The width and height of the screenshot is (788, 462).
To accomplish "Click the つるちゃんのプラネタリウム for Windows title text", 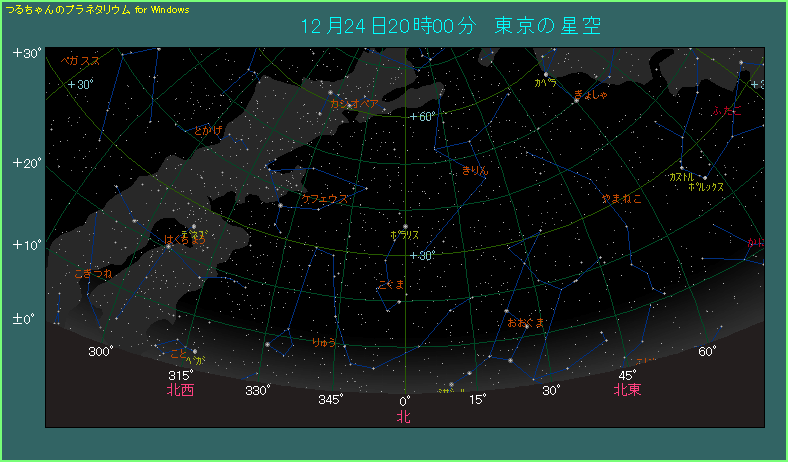I will pos(97,10).
